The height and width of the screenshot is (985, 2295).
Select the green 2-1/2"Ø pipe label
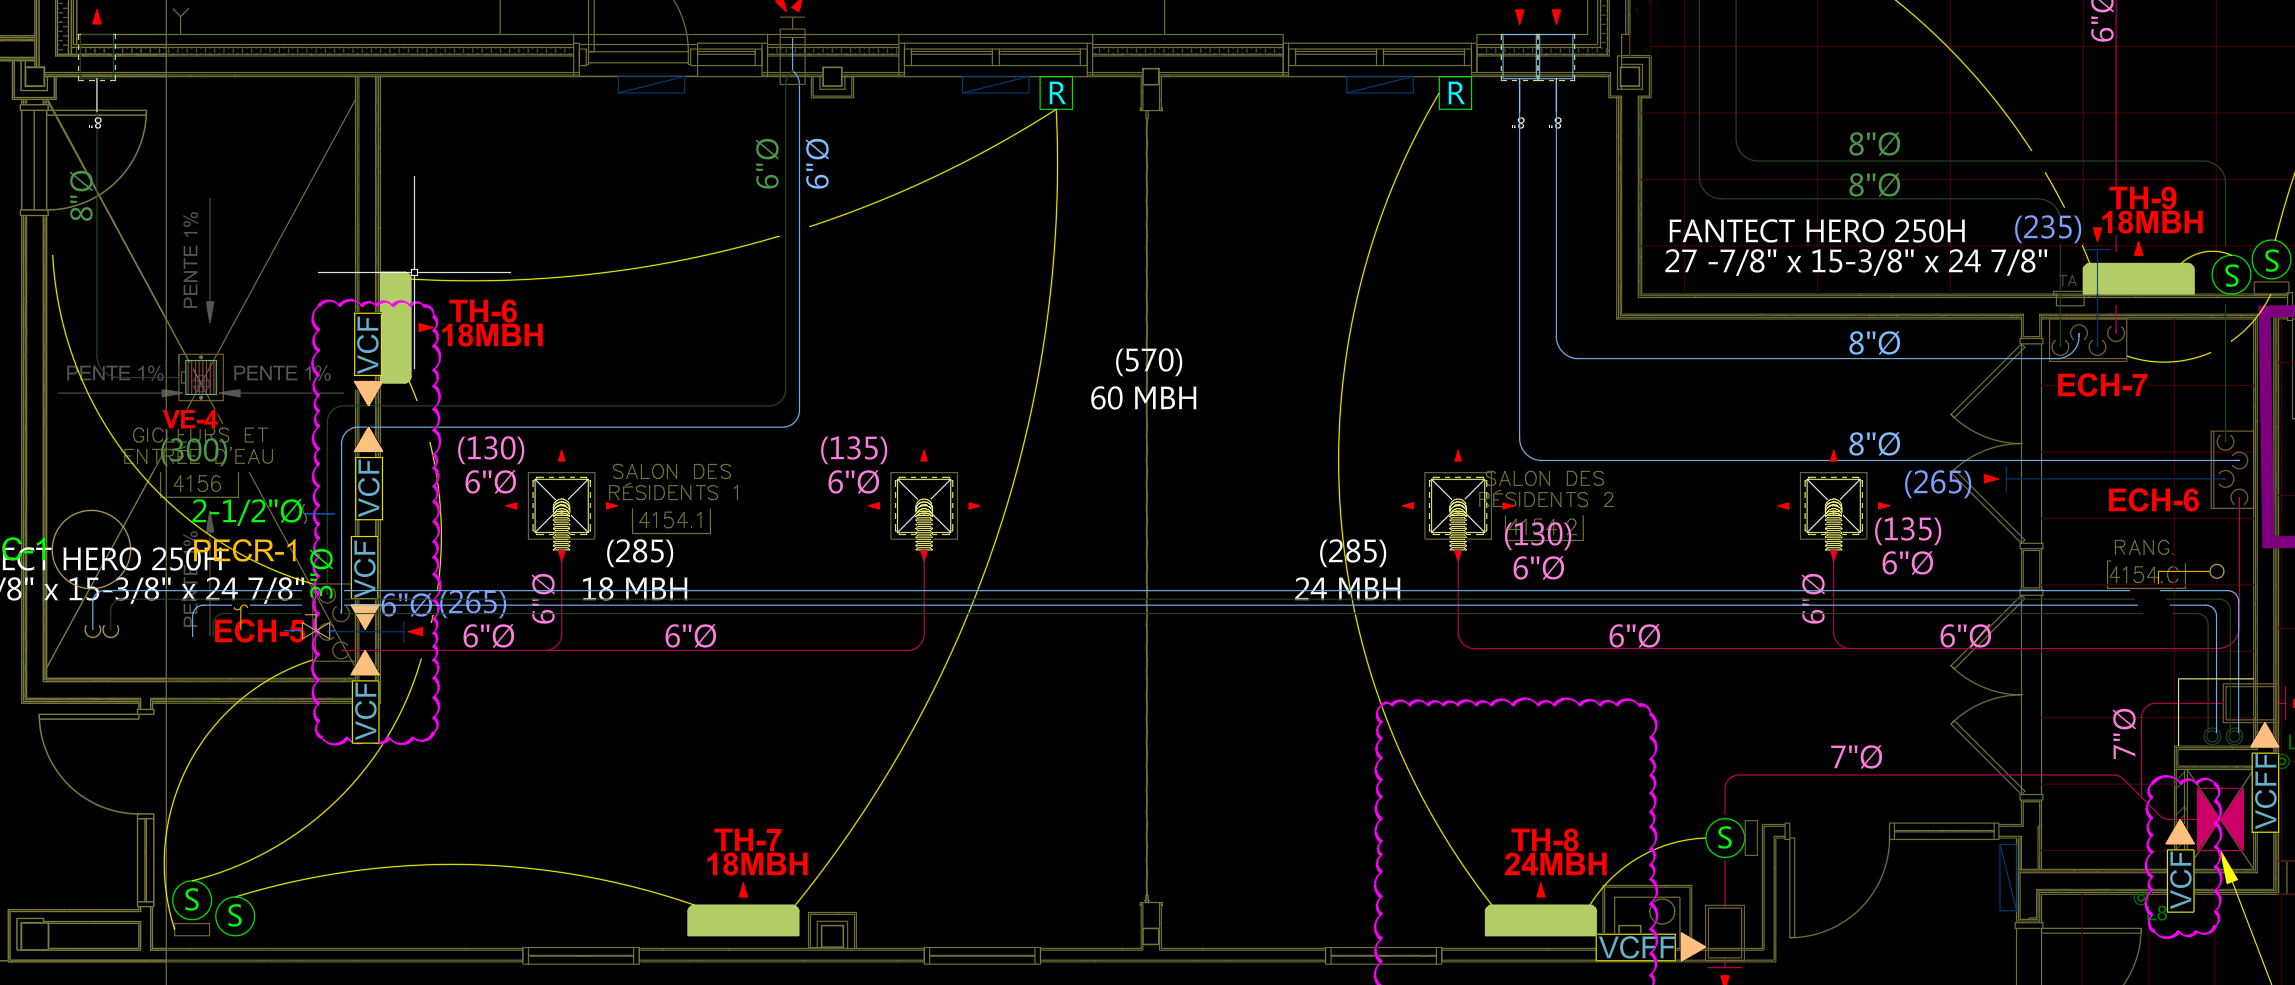(x=247, y=512)
